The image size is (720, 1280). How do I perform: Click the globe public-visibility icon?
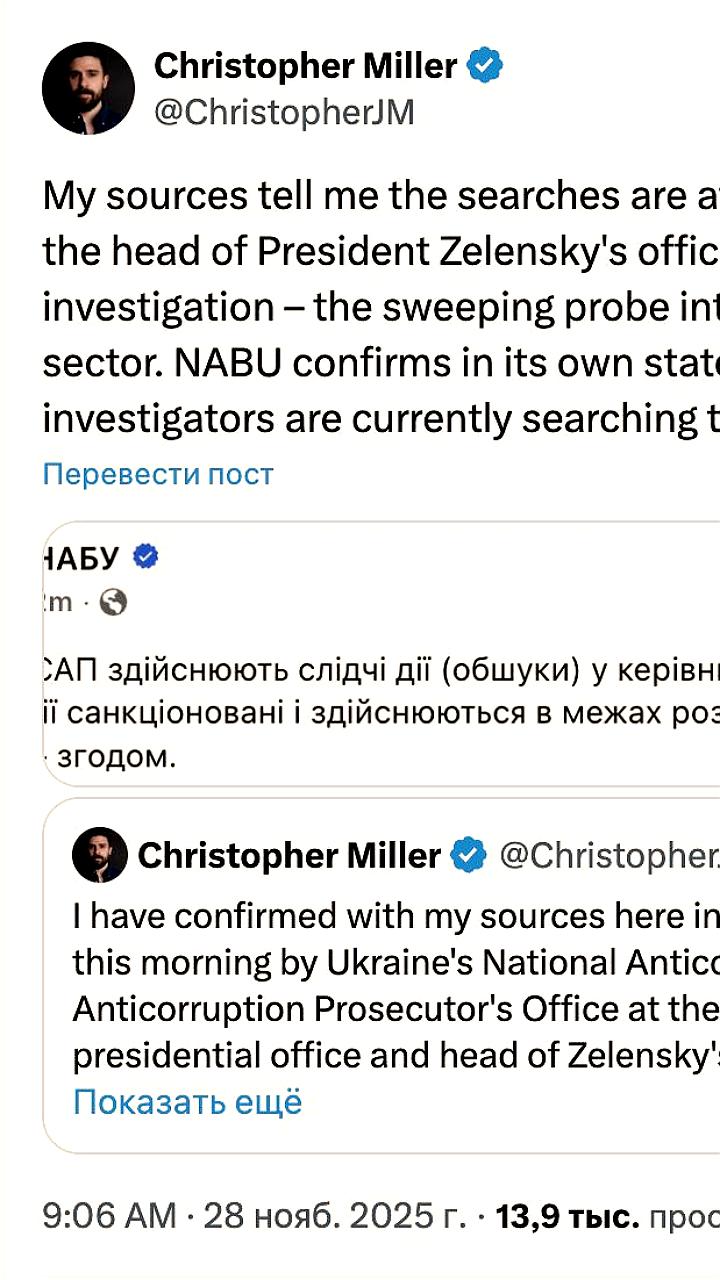click(x=115, y=603)
